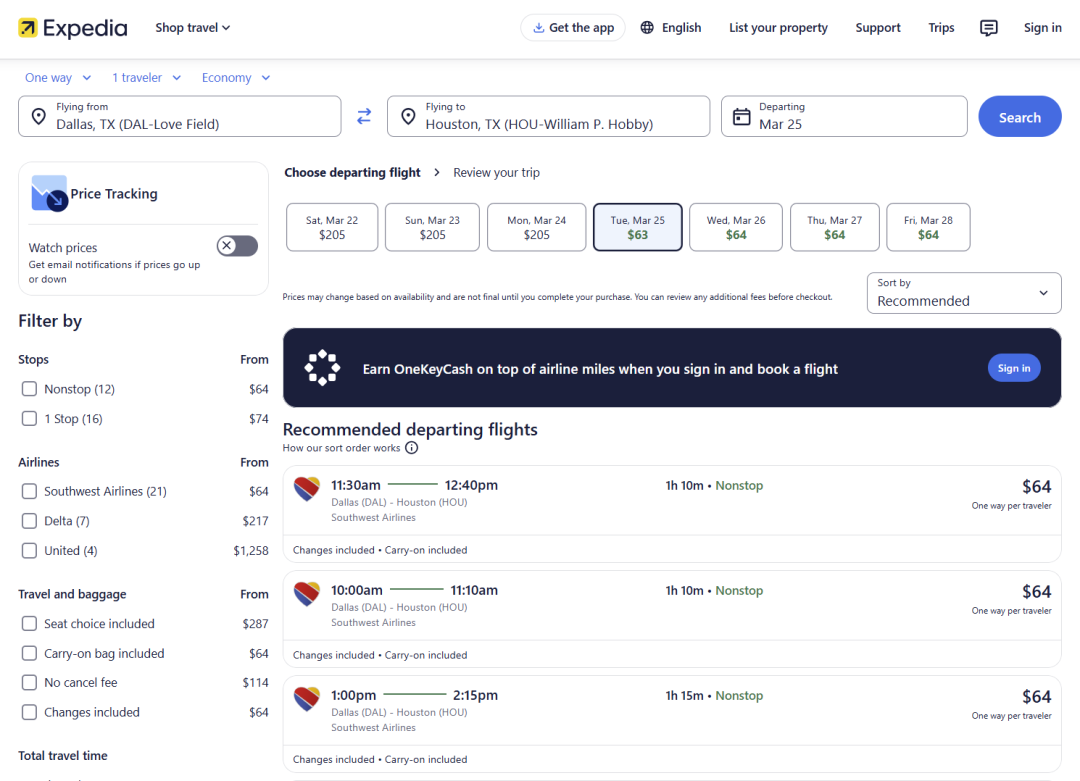Click the swap origin and destination arrows
Viewport: 1080px width, 781px height.
(x=364, y=116)
